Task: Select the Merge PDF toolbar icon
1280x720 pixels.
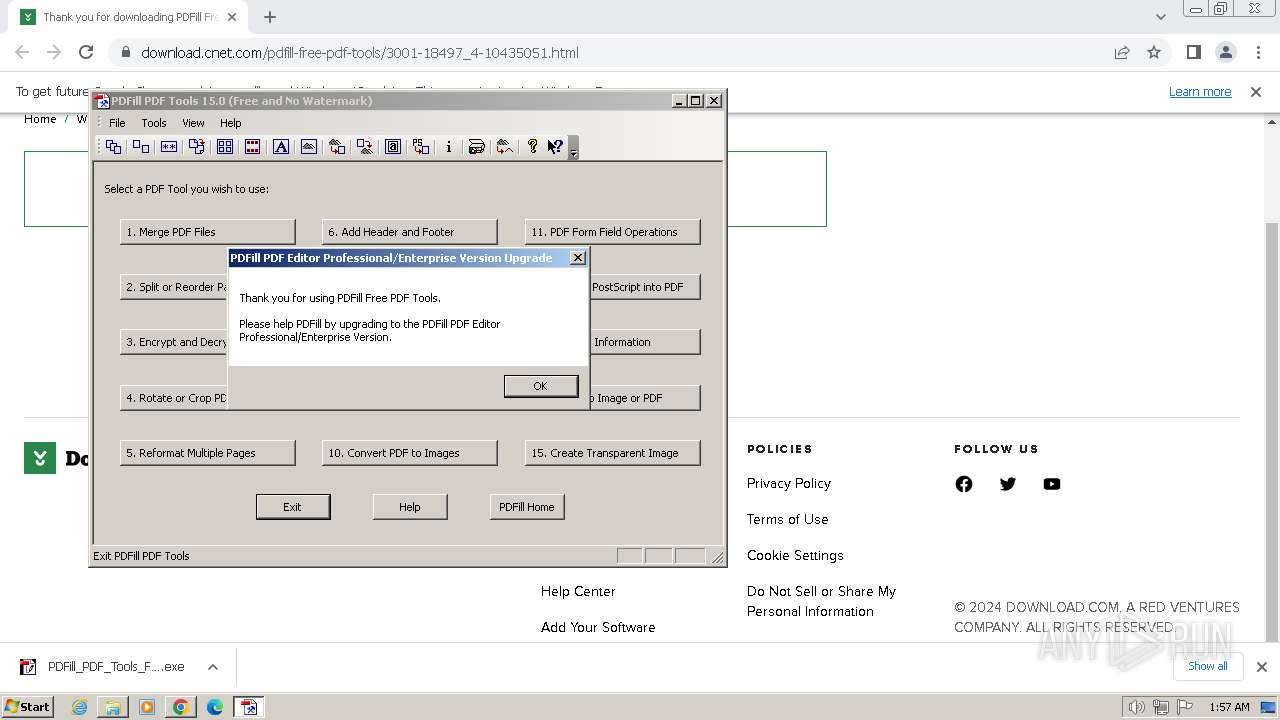Action: (113, 147)
